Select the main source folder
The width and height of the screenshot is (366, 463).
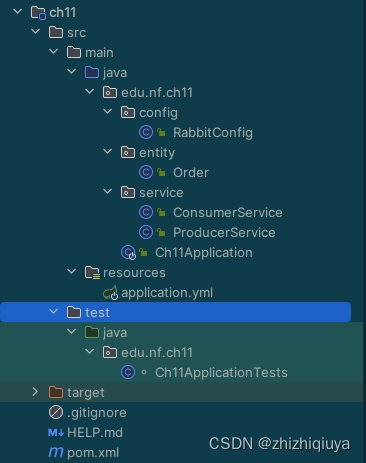99,53
